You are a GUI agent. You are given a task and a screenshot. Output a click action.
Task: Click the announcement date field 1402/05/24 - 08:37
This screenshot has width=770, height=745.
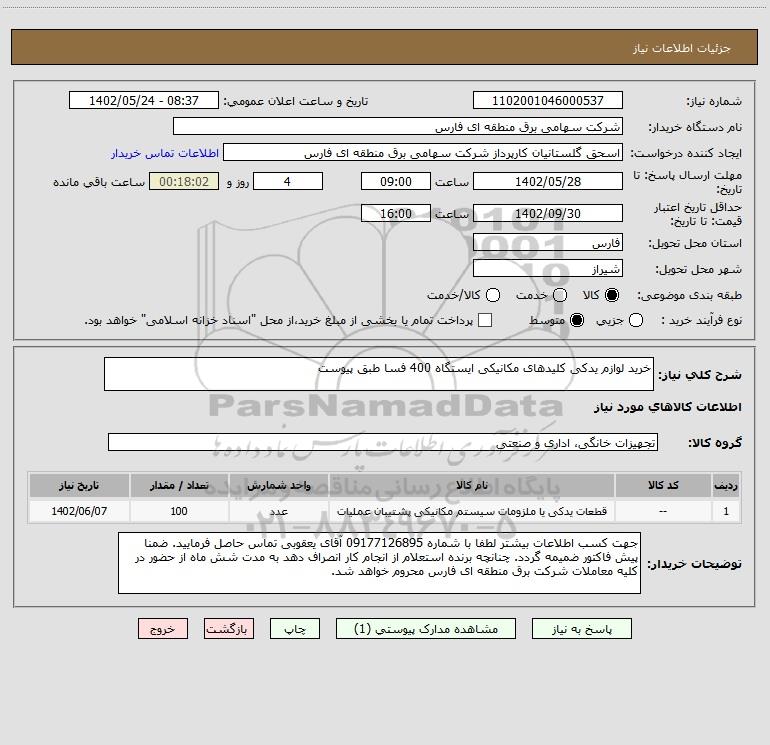coord(144,101)
